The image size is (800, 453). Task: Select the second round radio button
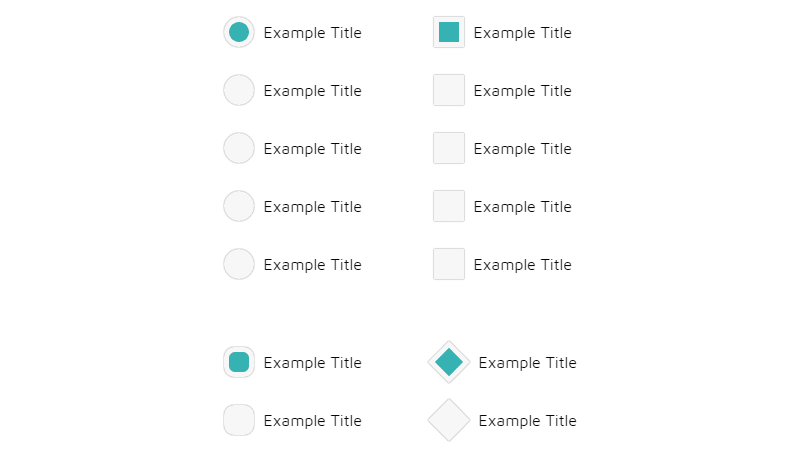coord(239,90)
